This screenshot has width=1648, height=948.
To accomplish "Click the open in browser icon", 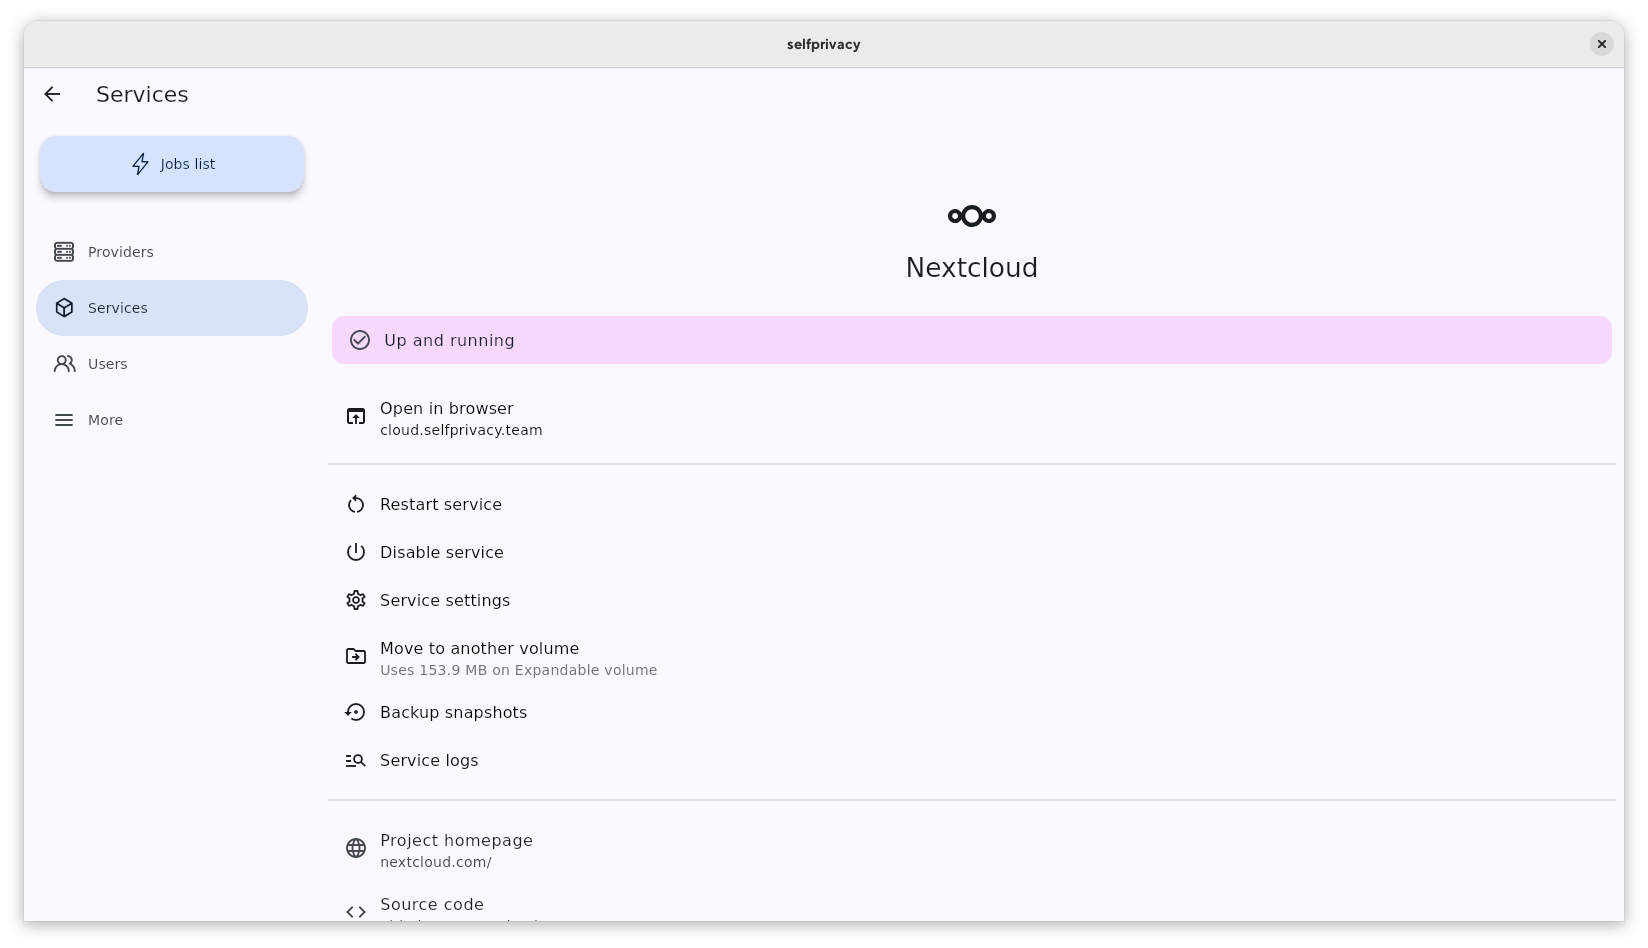I will pyautogui.click(x=356, y=416).
